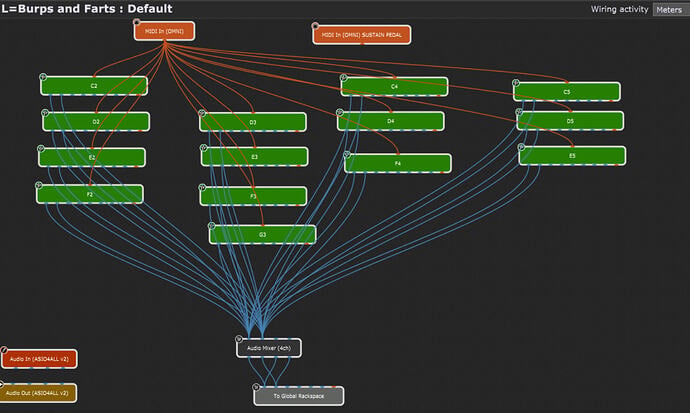Click the corner icon on the D4 block
Screen dimensions: 690x413
click(x=340, y=113)
